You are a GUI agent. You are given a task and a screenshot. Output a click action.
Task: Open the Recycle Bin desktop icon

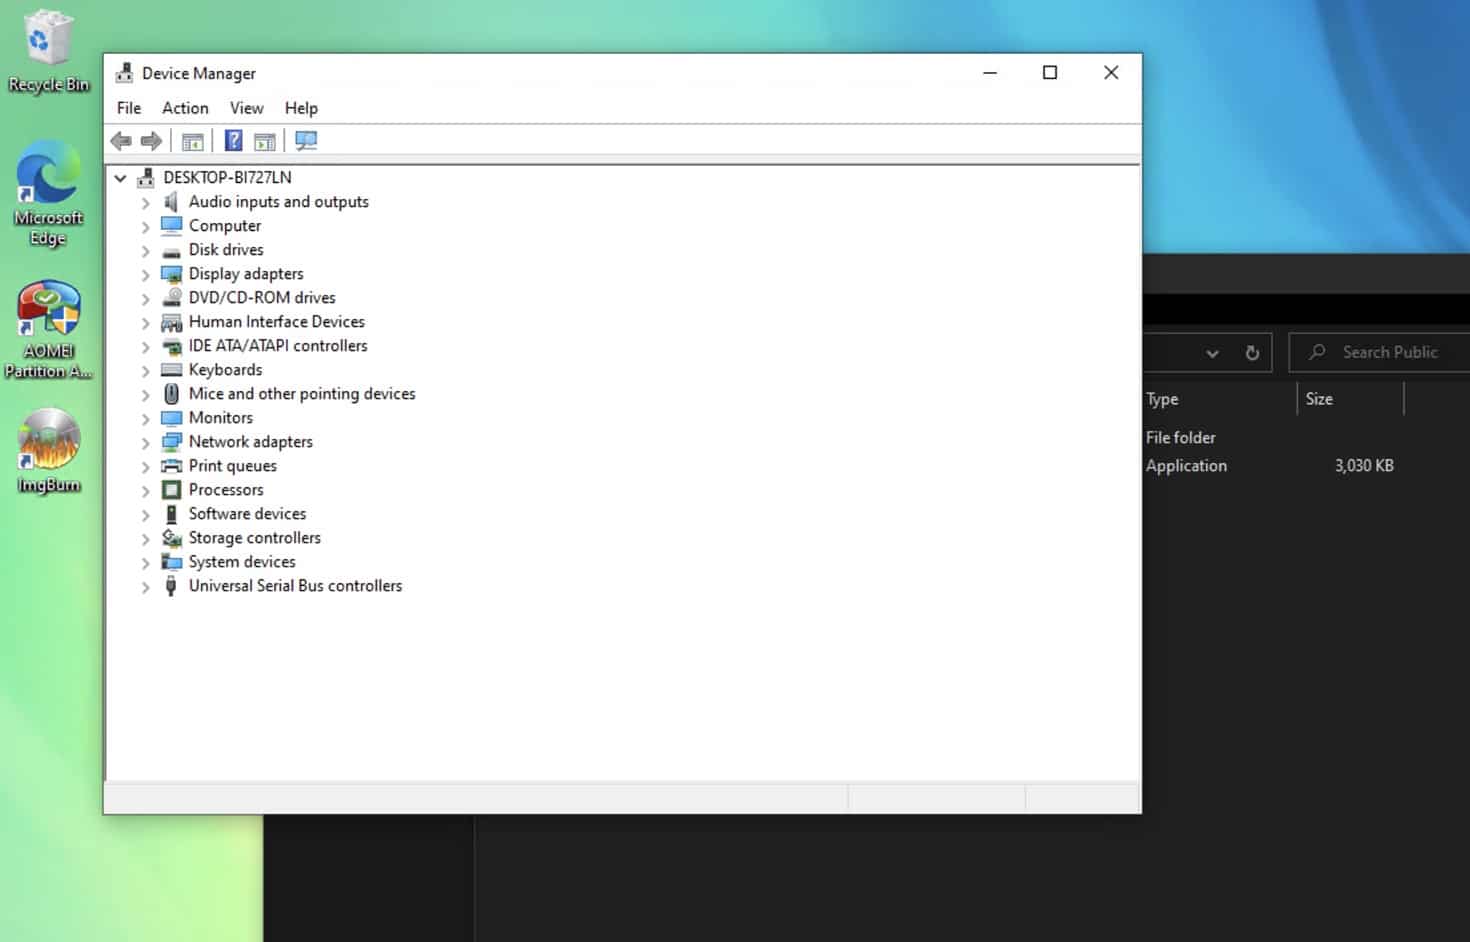coord(48,52)
